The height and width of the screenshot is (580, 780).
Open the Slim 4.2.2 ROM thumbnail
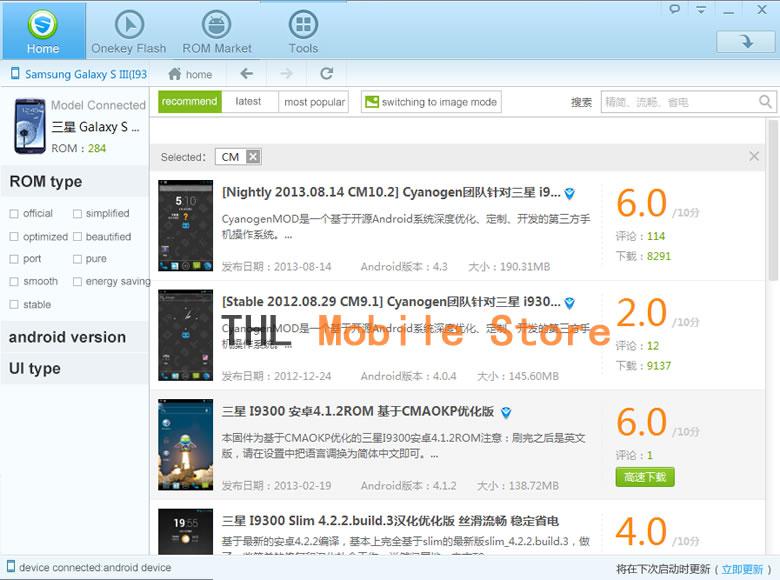click(x=186, y=531)
